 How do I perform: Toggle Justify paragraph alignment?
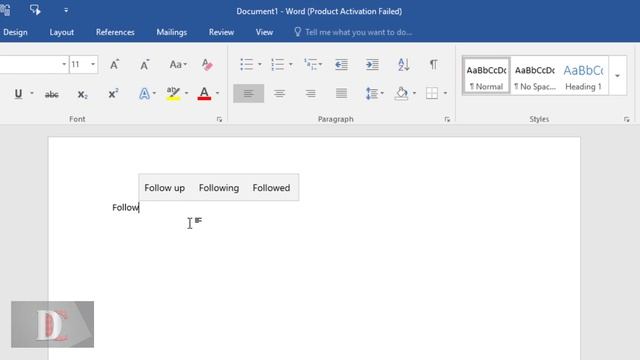tap(341, 93)
